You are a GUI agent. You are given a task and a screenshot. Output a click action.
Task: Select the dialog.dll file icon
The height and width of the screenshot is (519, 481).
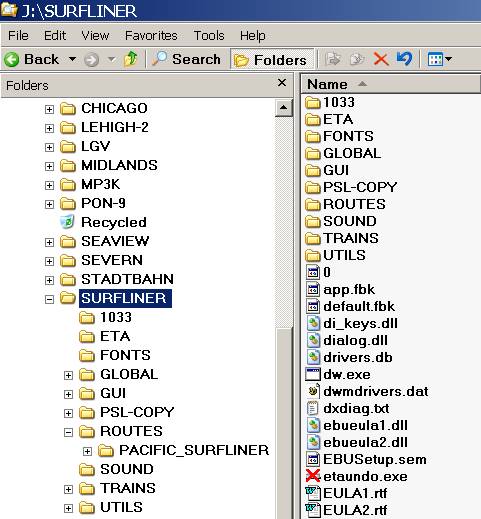313,340
